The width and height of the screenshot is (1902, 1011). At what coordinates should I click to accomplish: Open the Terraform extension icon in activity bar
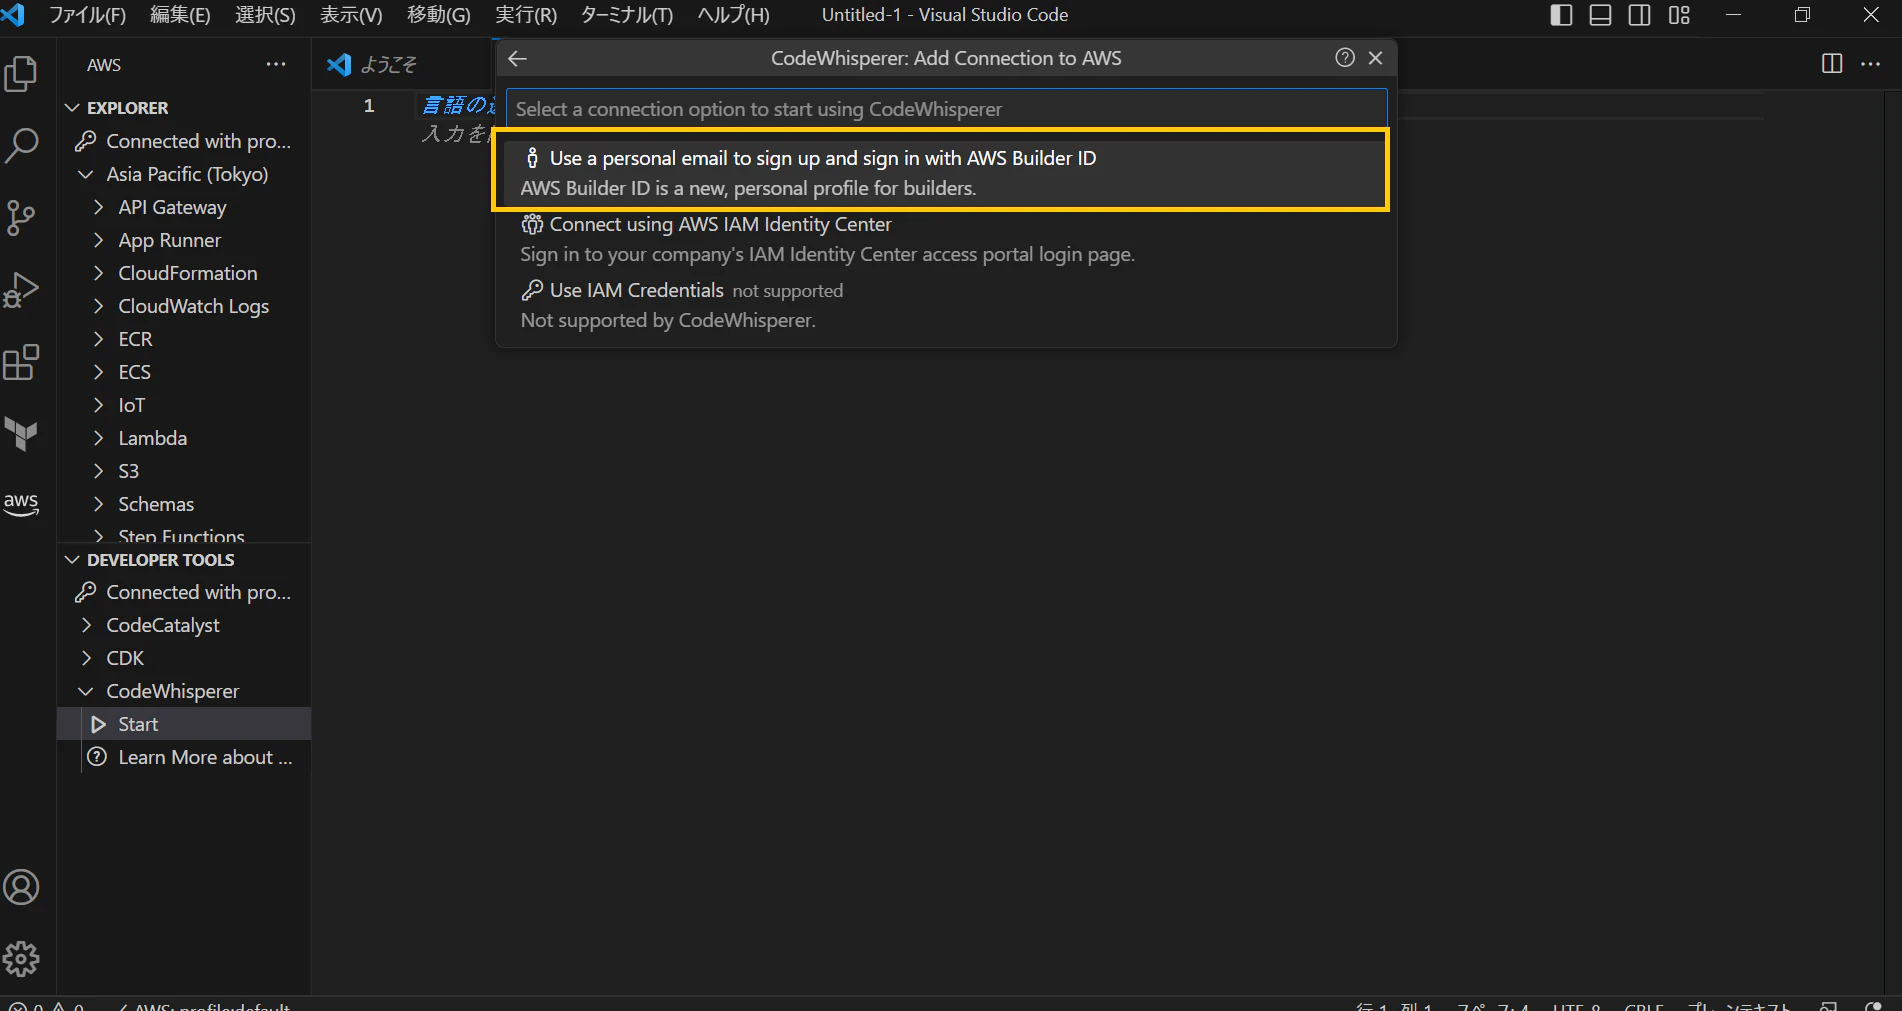[x=21, y=434]
